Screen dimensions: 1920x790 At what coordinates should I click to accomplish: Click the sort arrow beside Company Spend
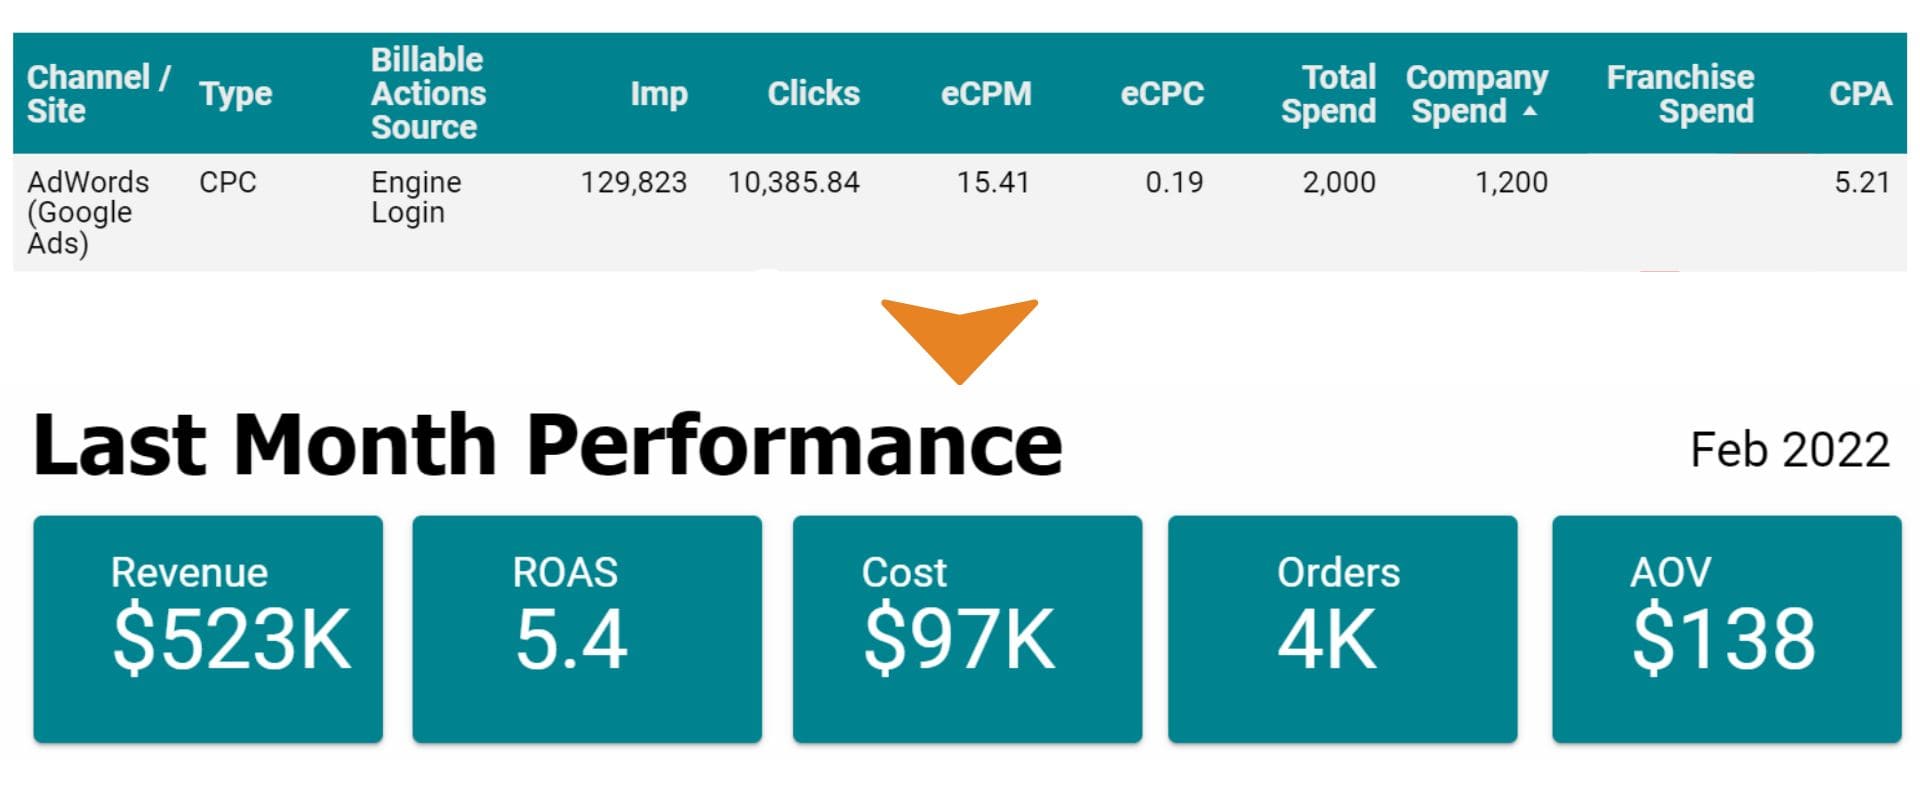[x=1530, y=112]
